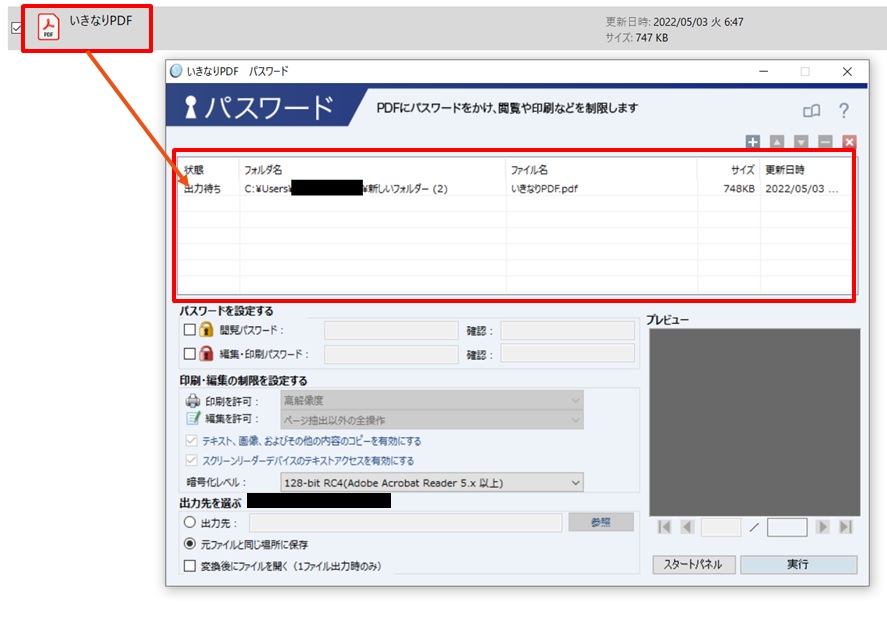Minimize the いきなりPDF パスワード window
Screen dimensions: 887x628
[x=764, y=71]
